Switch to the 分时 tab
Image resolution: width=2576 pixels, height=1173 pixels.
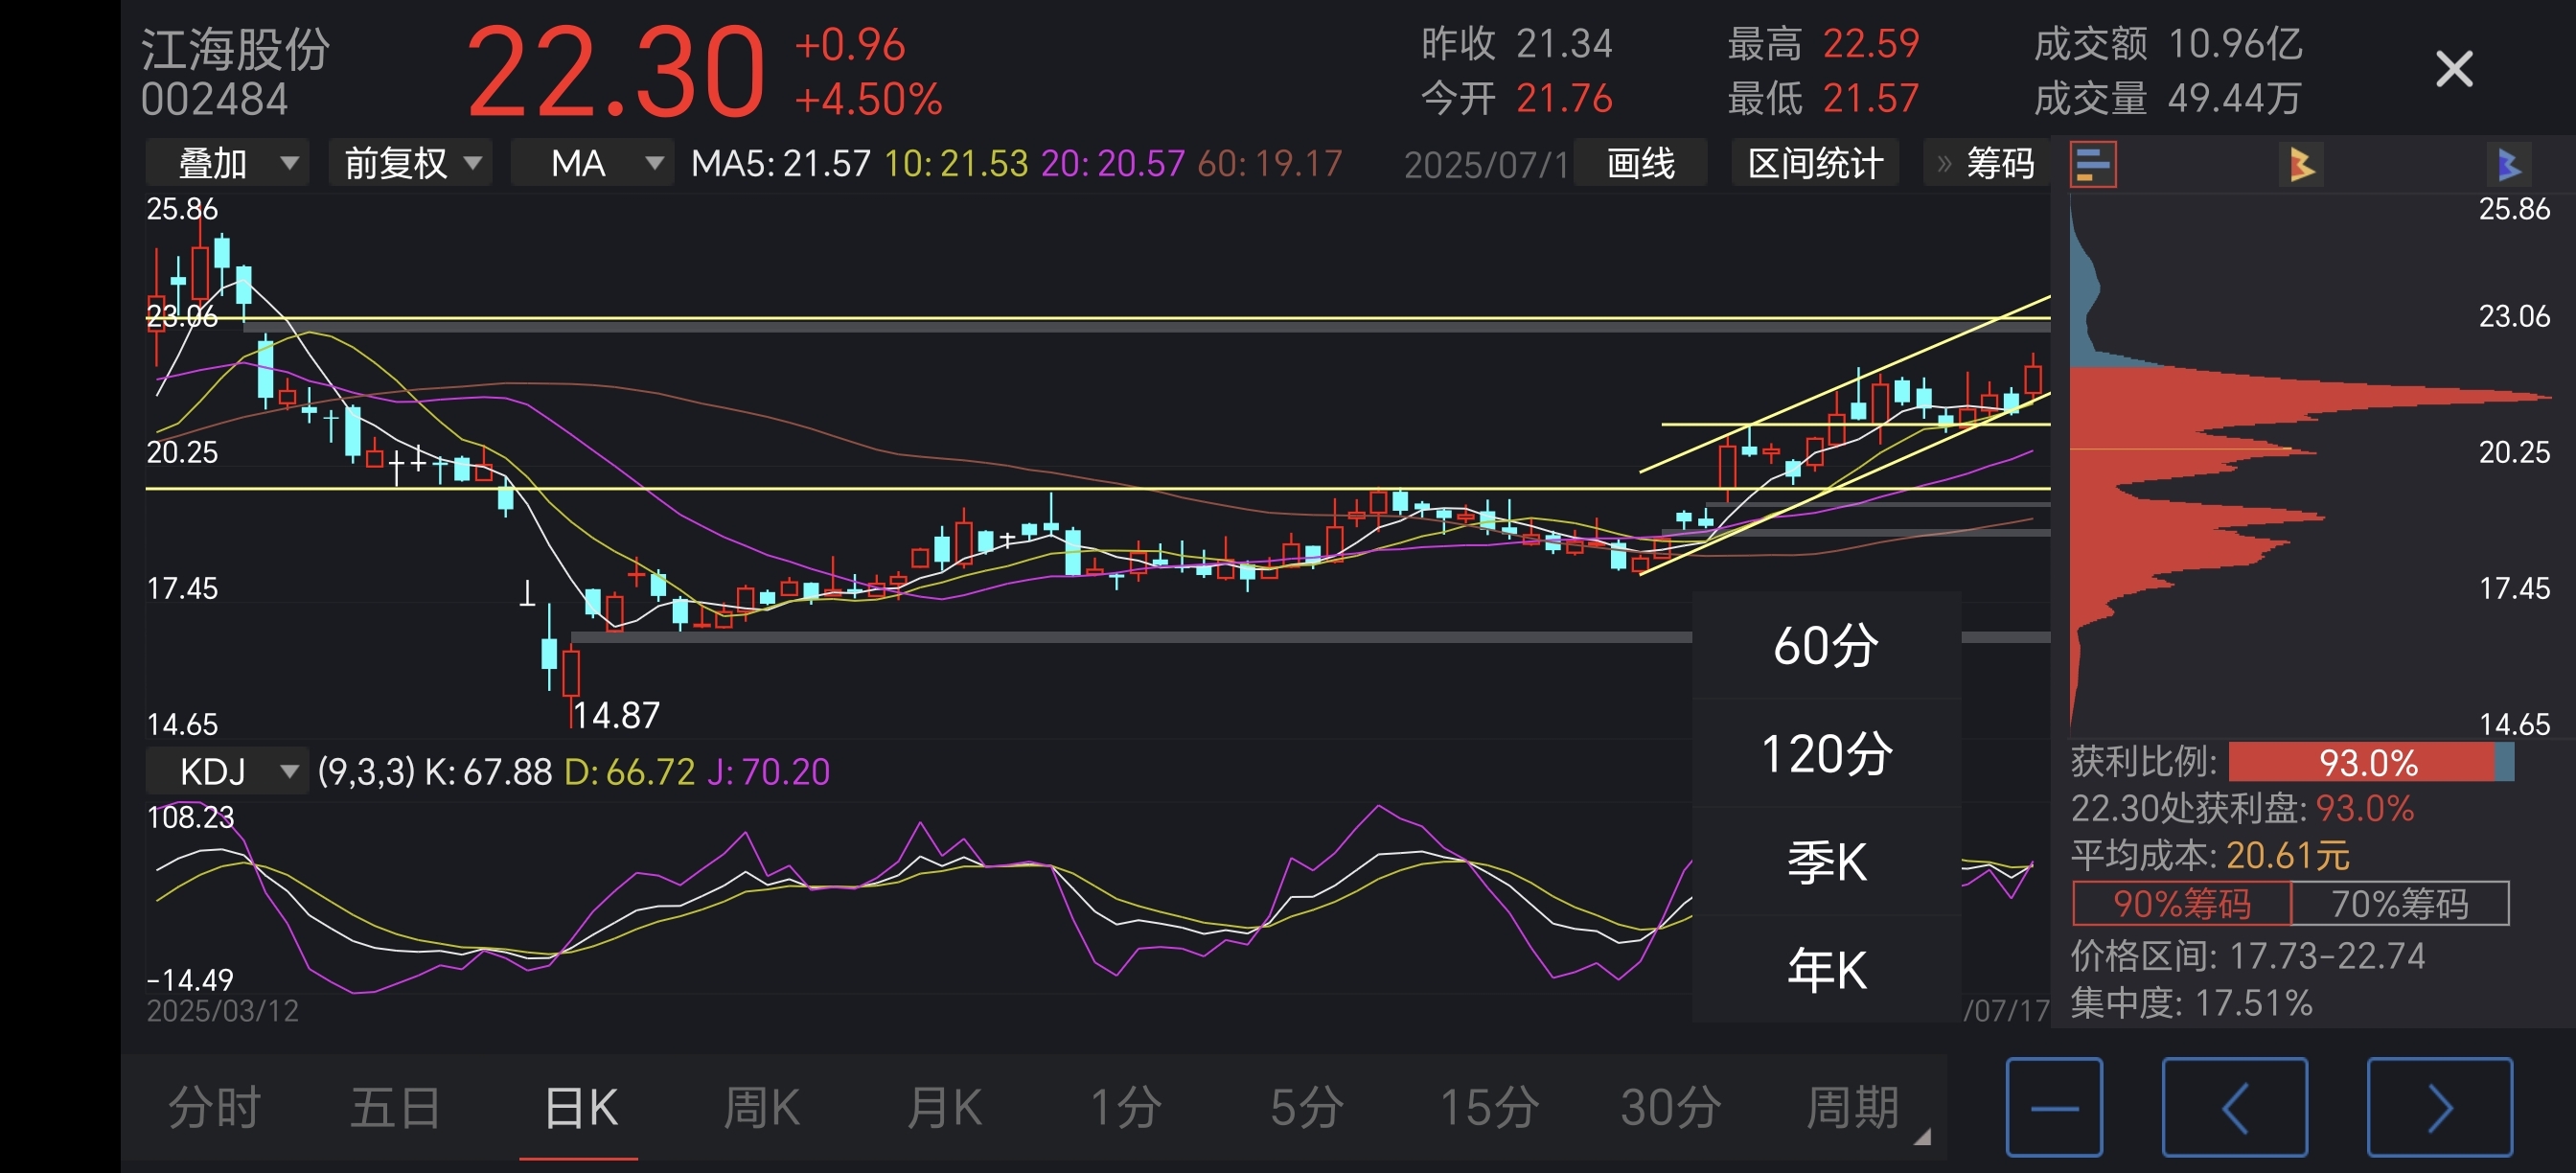point(214,1107)
